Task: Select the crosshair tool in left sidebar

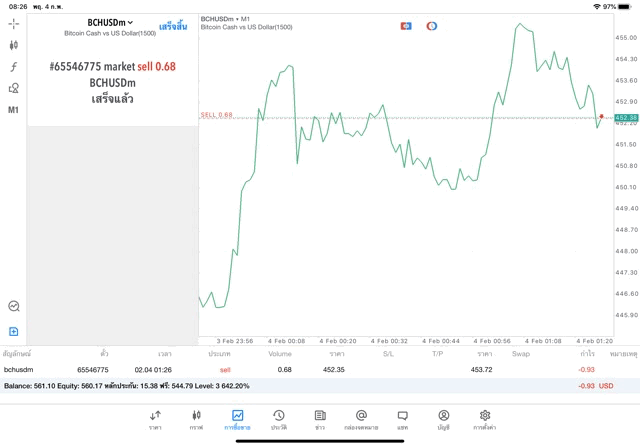Action: (13, 24)
